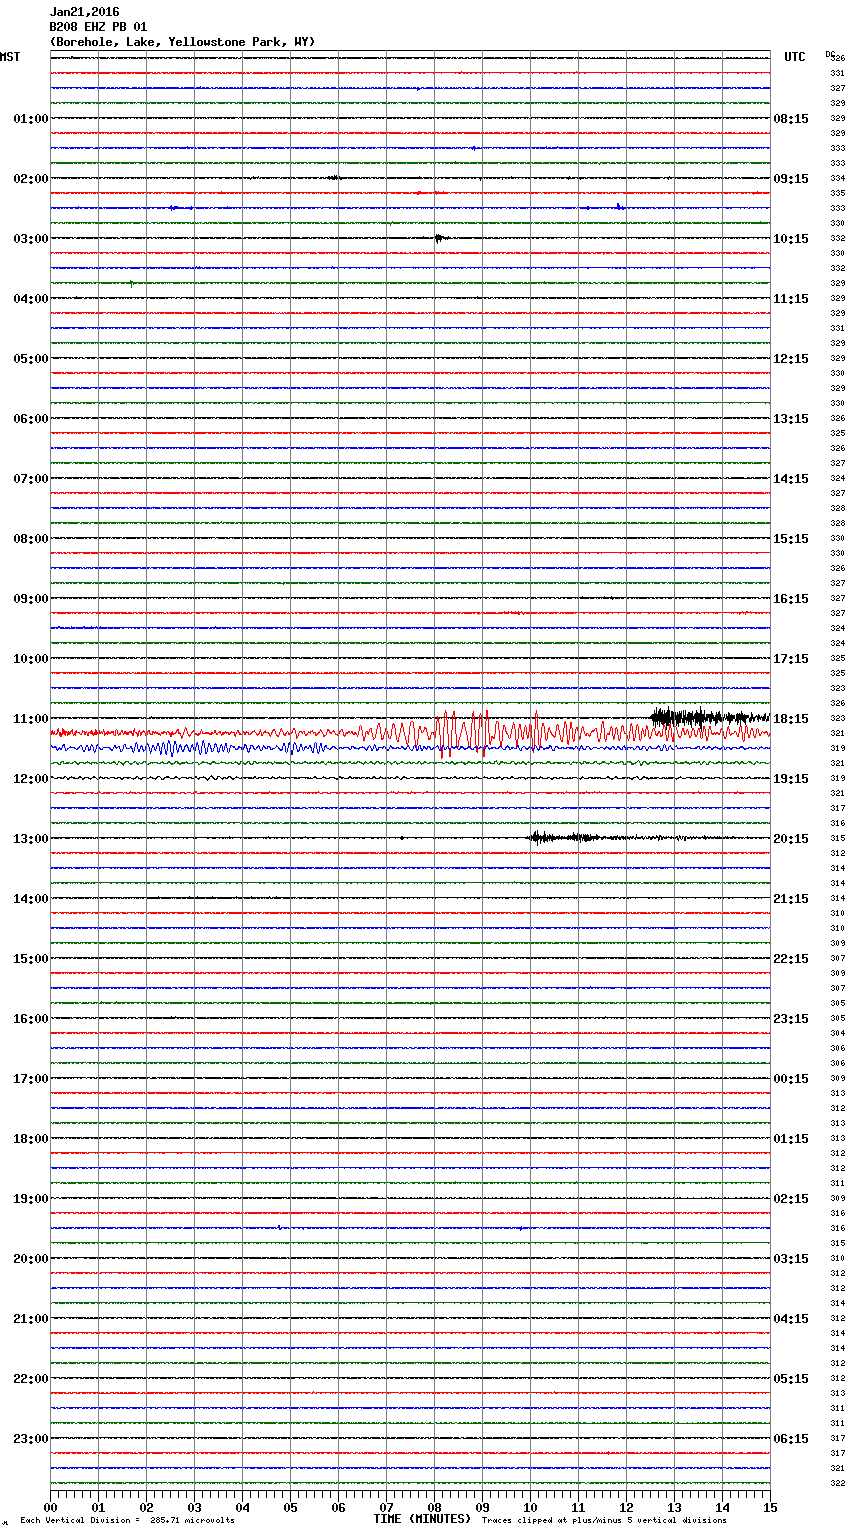This screenshot has height=1534, width=850.
Task: Click the 05:00 MST row label
Action: 30,359
